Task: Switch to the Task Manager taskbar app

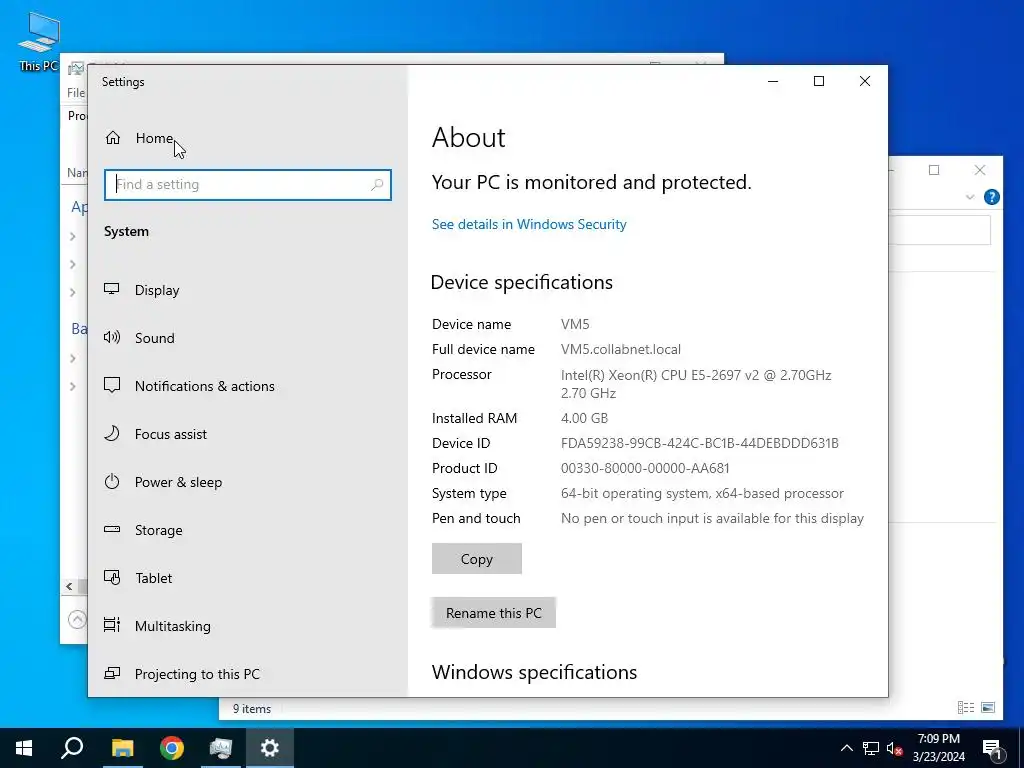Action: point(221,748)
